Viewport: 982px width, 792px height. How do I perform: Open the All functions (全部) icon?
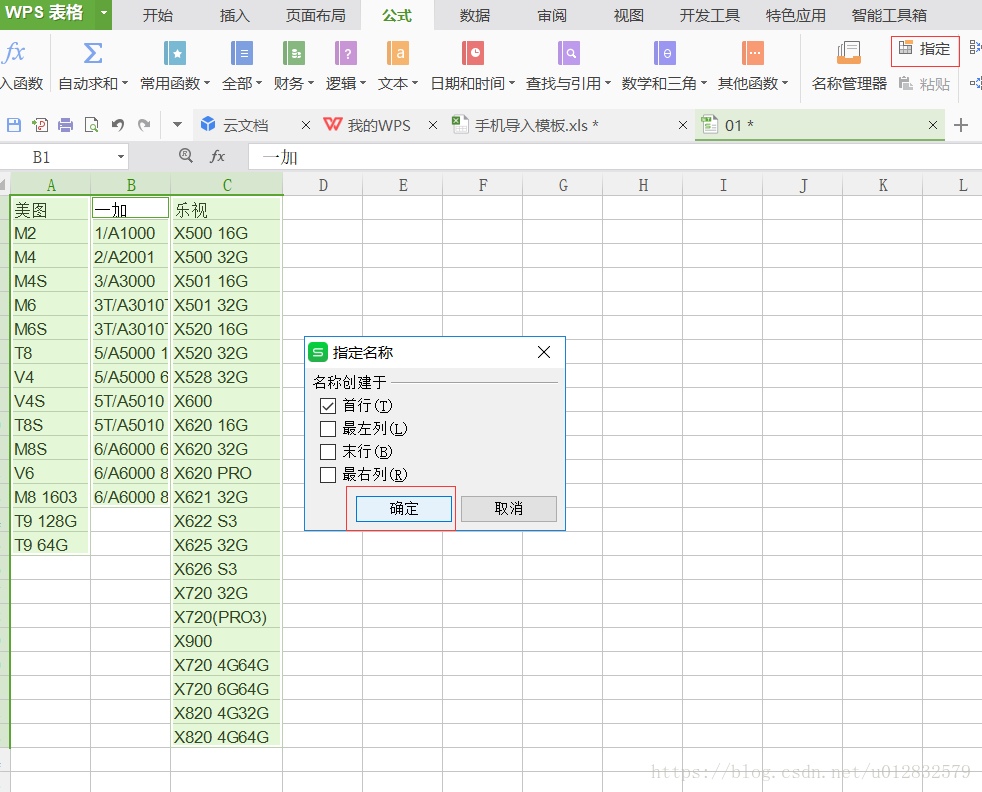coord(241,53)
